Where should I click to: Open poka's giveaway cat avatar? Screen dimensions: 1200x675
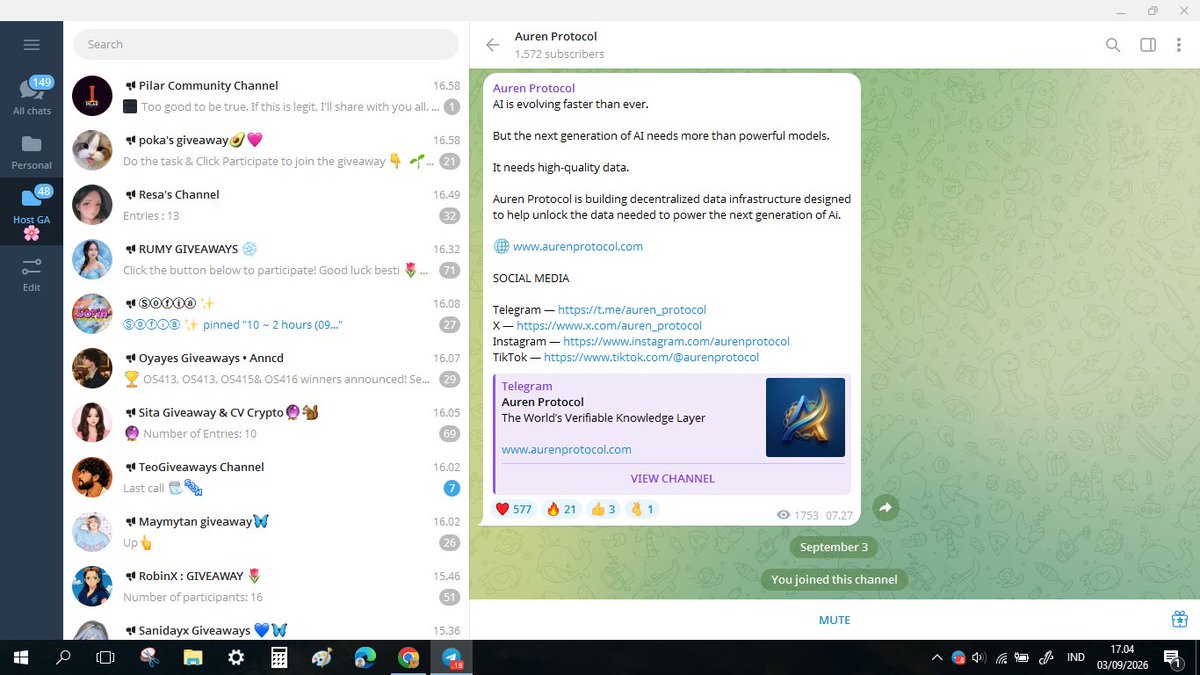[92, 150]
